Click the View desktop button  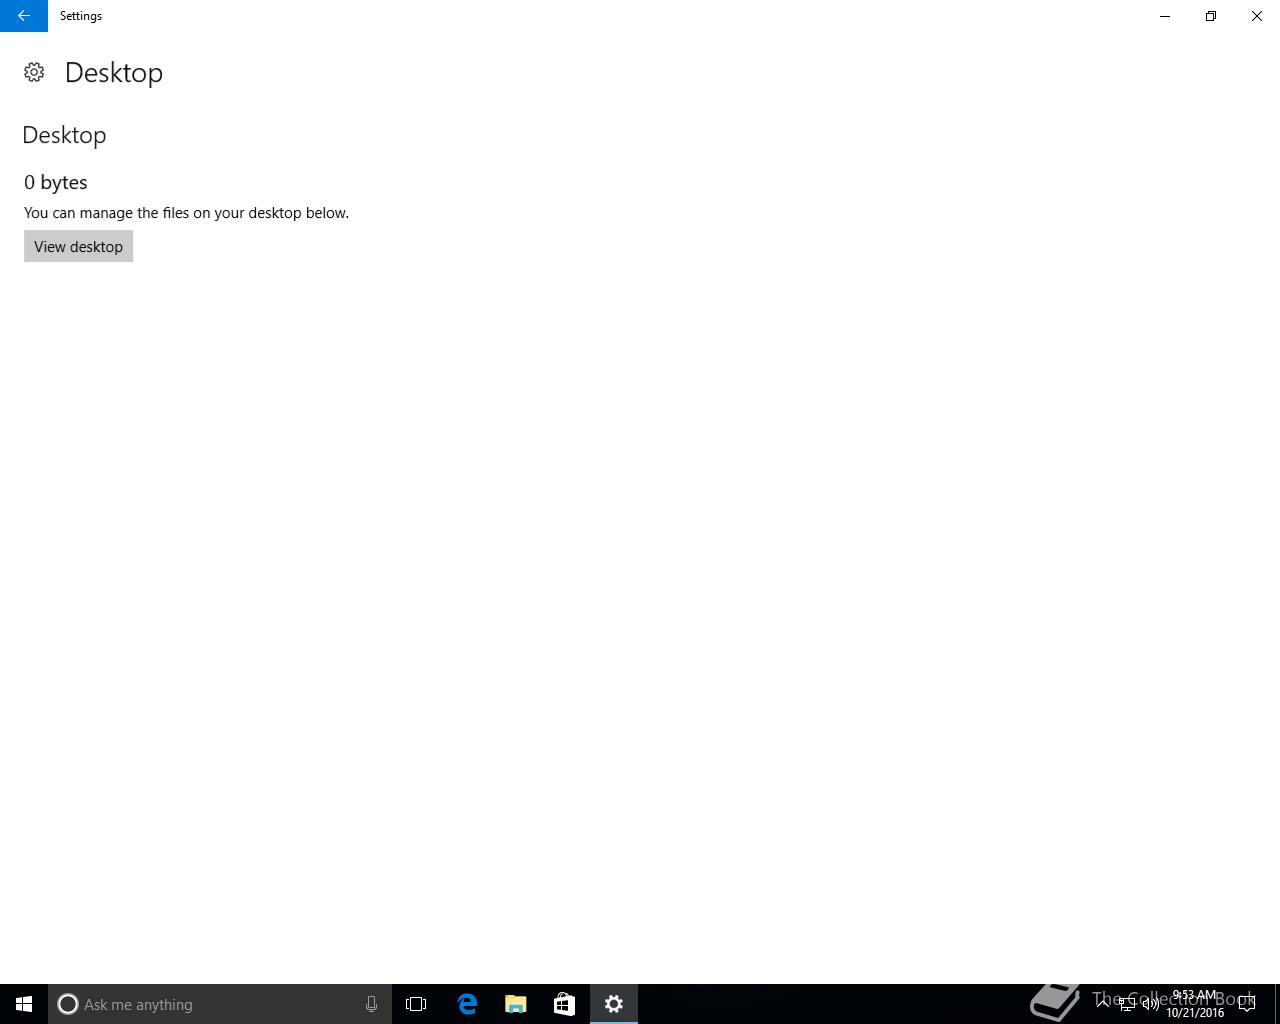point(78,247)
